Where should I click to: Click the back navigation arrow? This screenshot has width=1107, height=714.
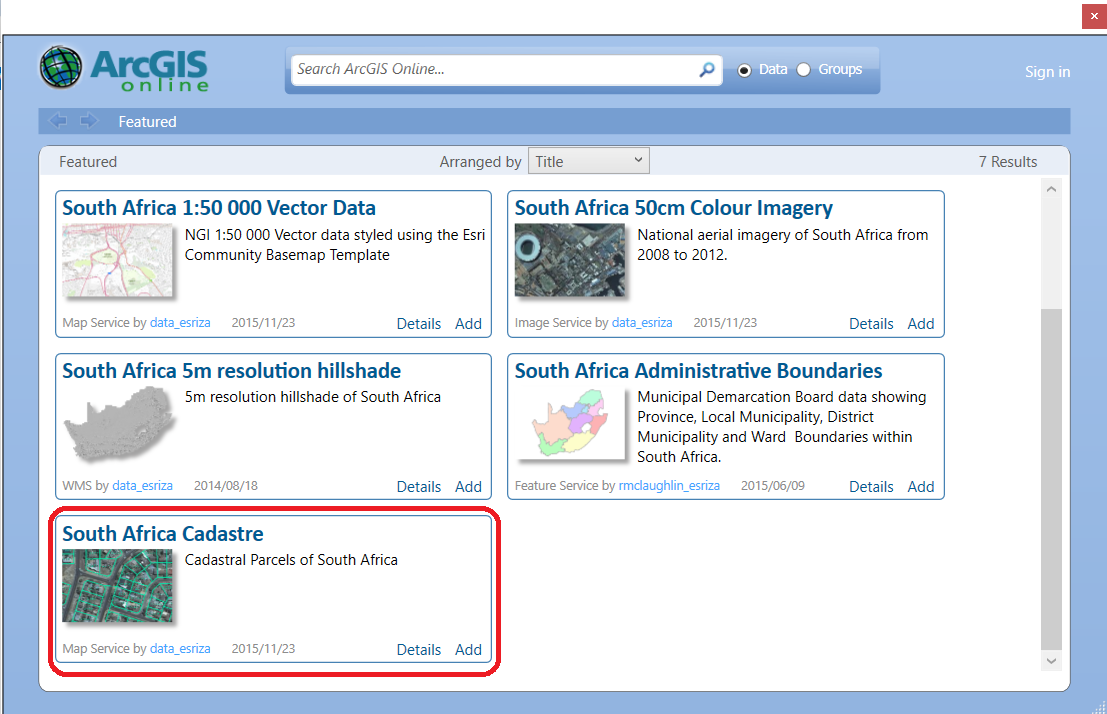point(59,121)
